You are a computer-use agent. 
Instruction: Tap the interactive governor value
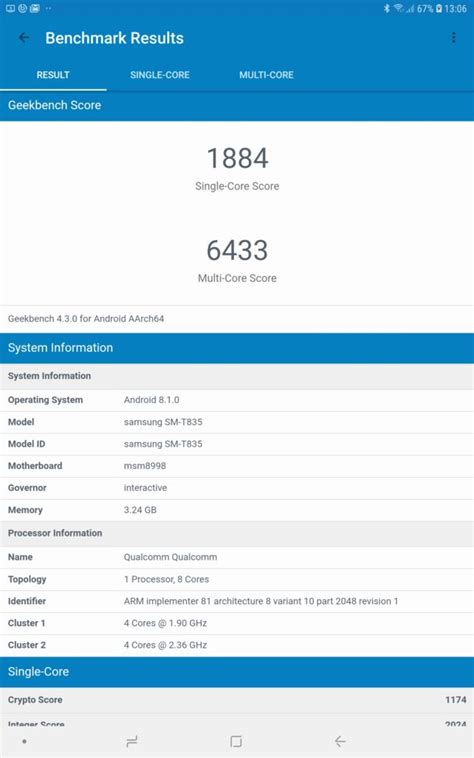tap(145, 488)
